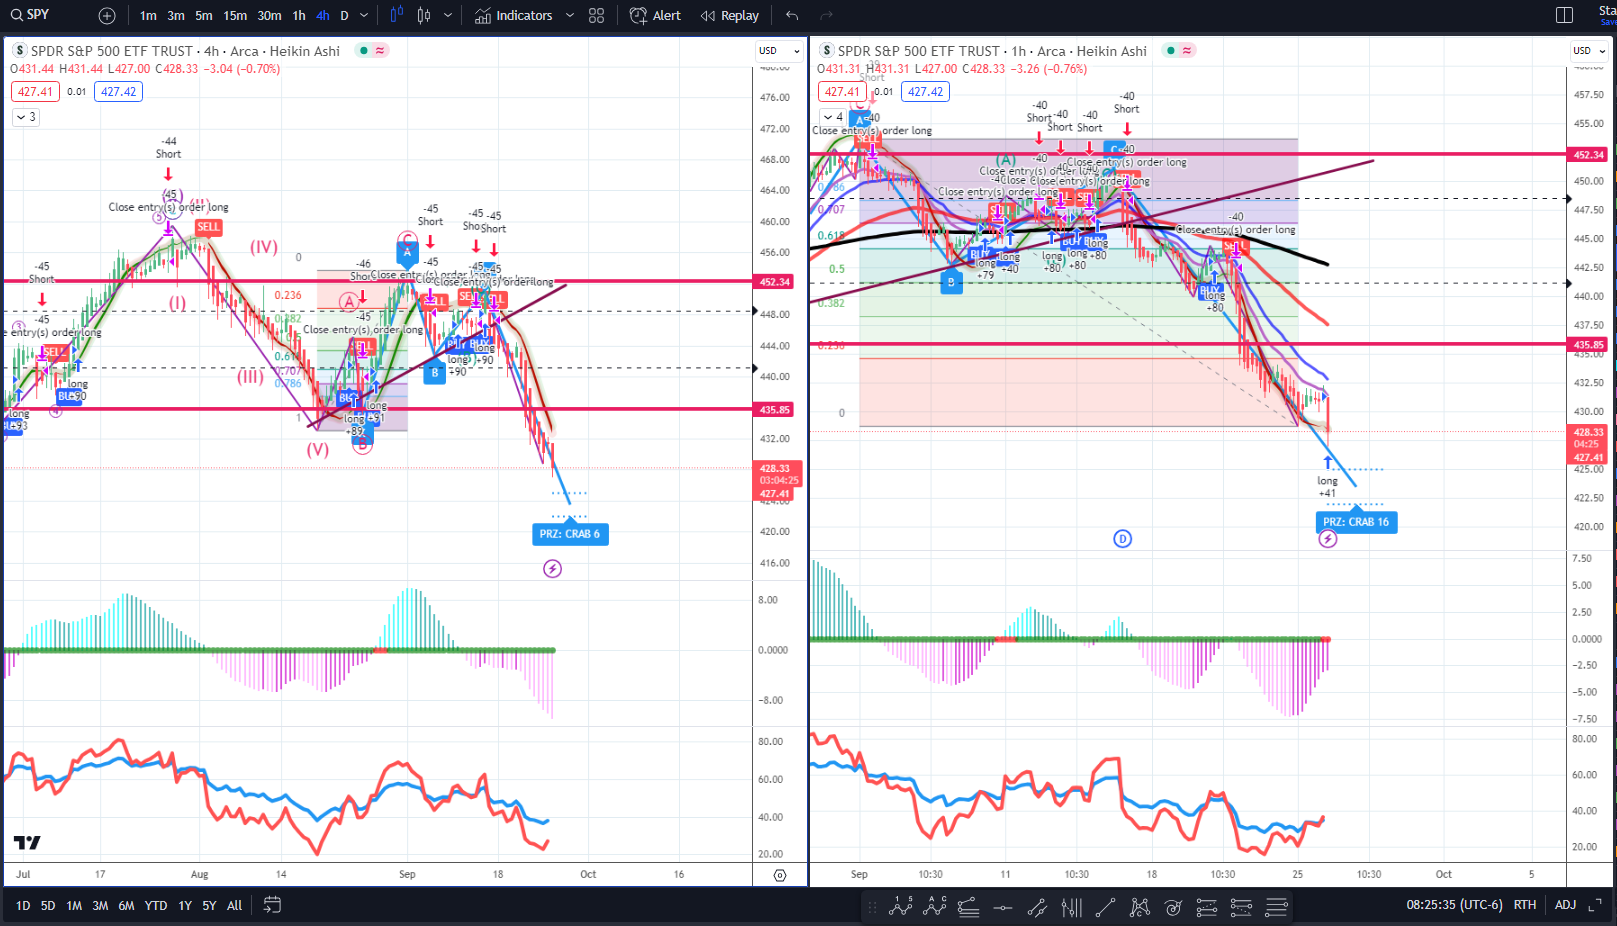Select the XABCD pattern drawing tool
The height and width of the screenshot is (926, 1617).
1139,907
